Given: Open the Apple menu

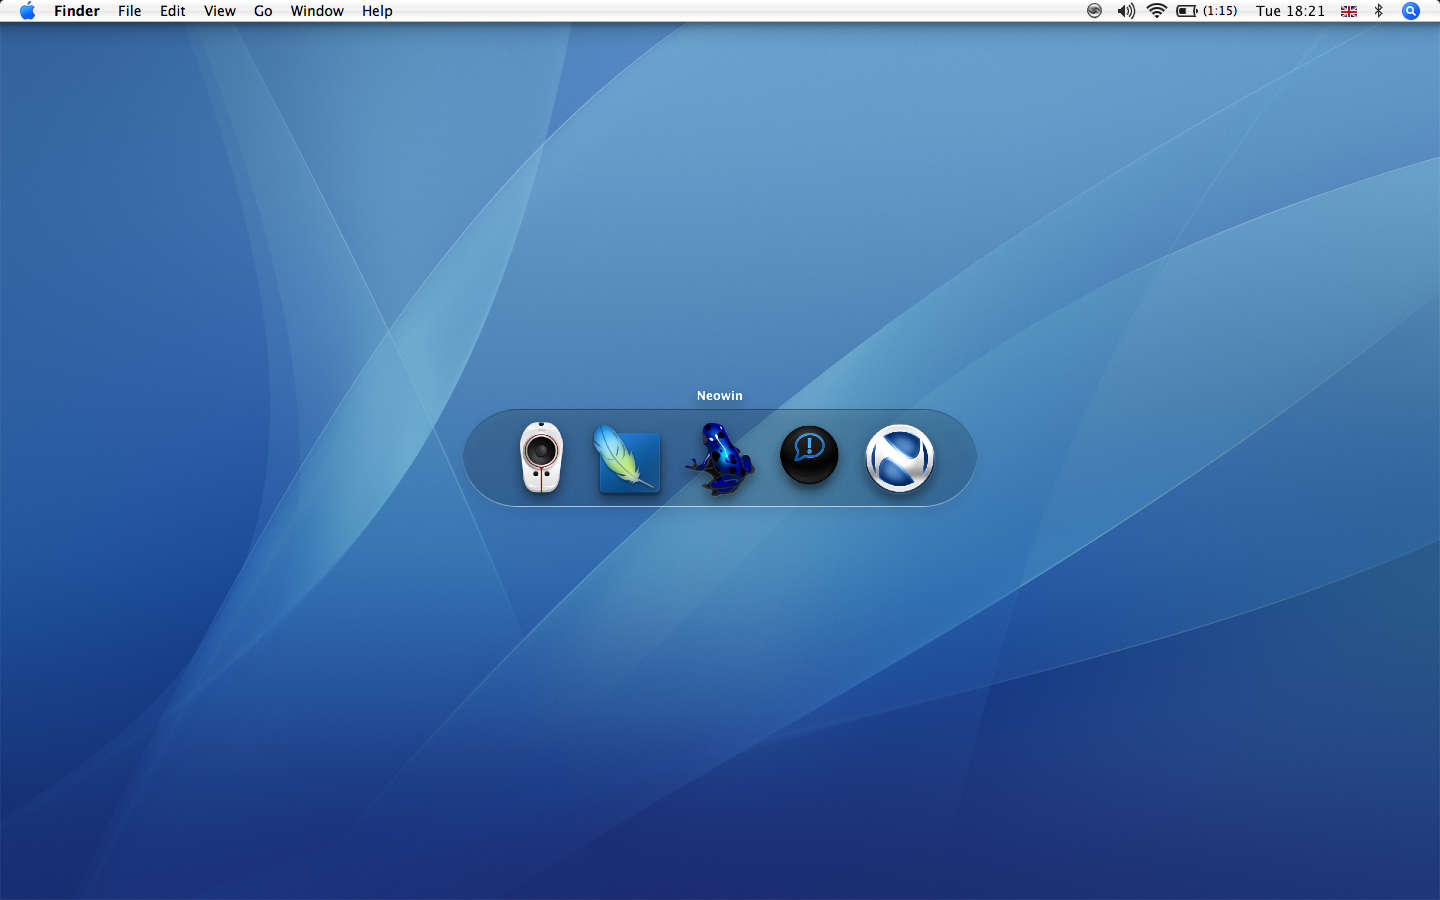Looking at the screenshot, I should (27, 11).
